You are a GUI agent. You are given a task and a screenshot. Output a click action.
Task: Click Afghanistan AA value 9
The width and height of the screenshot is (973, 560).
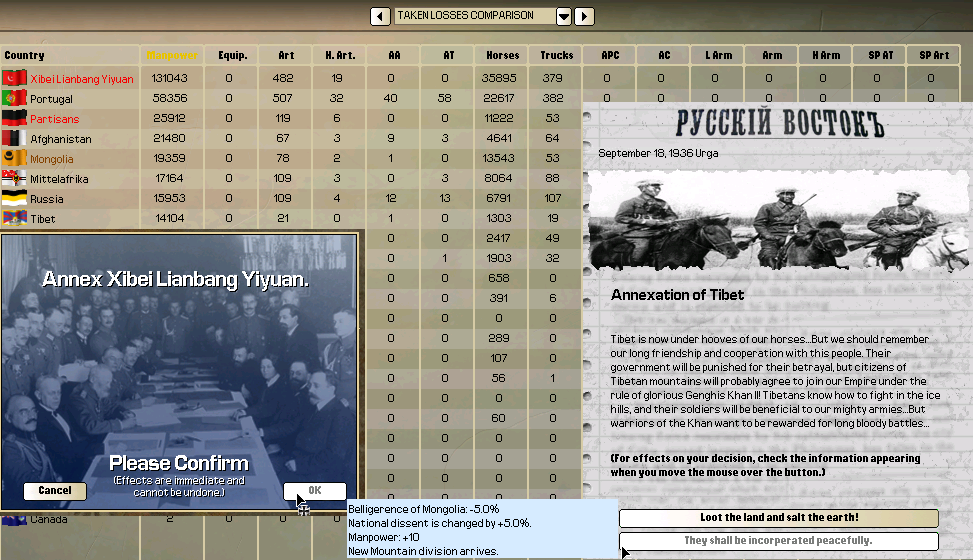click(x=391, y=138)
